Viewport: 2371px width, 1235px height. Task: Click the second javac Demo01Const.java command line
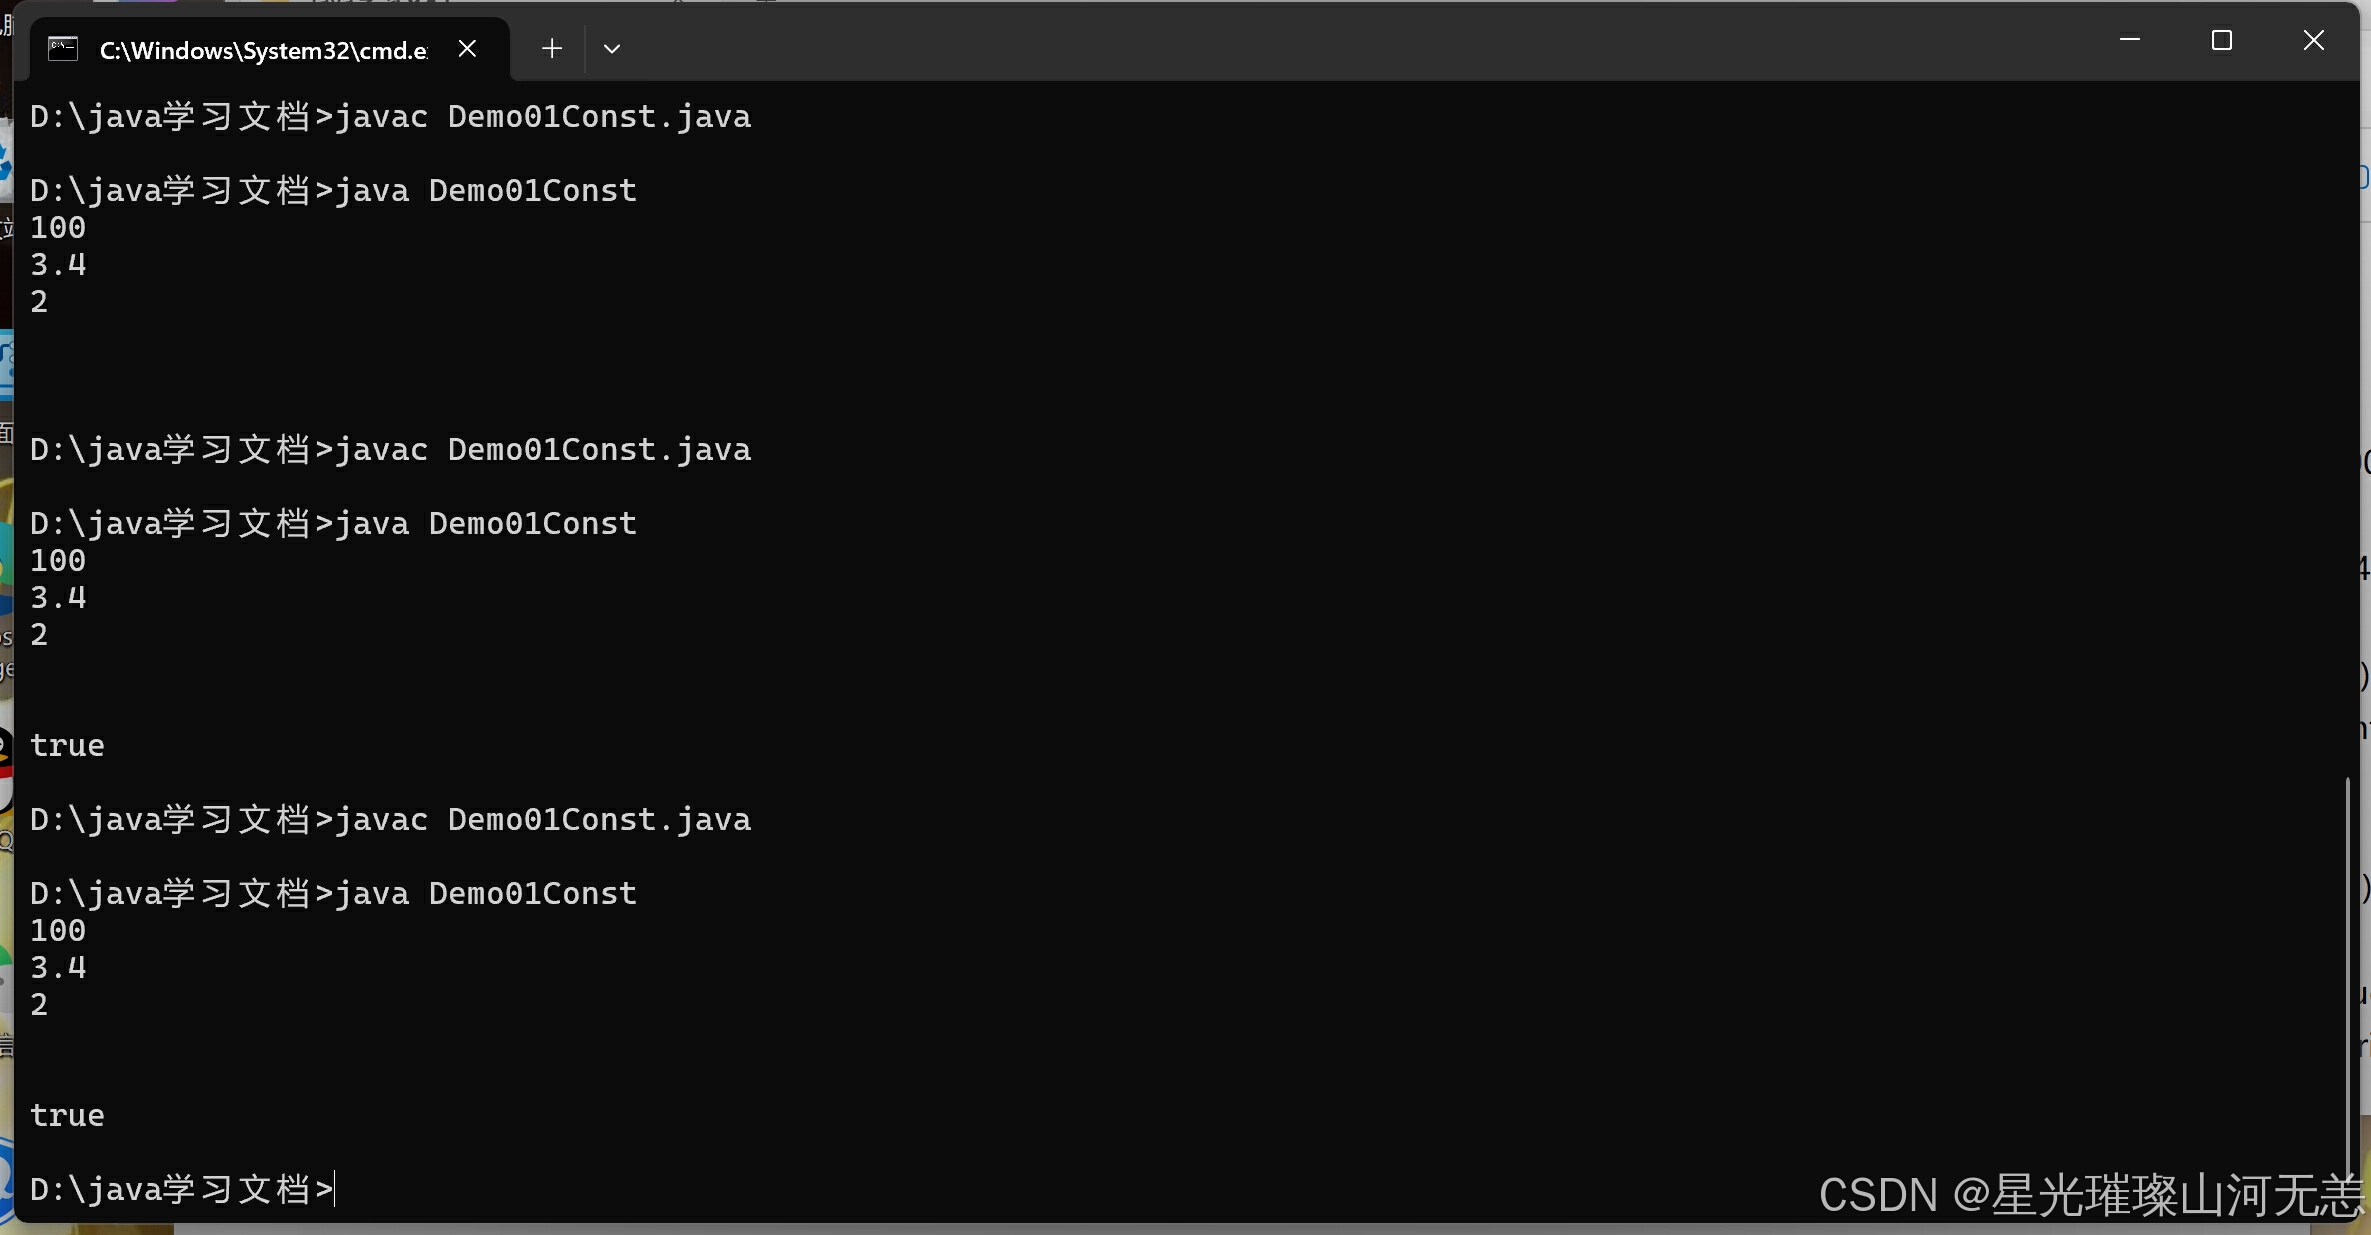[x=390, y=450]
